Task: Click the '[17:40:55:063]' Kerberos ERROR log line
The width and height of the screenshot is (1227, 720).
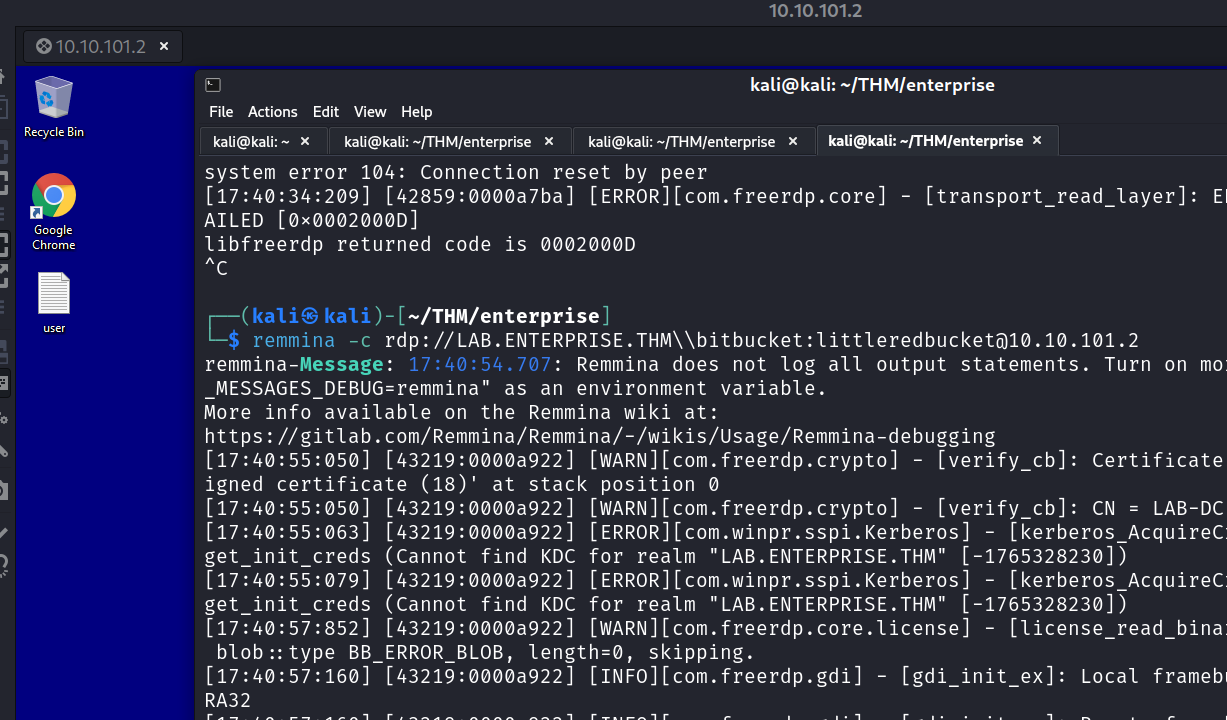Action: (x=715, y=532)
